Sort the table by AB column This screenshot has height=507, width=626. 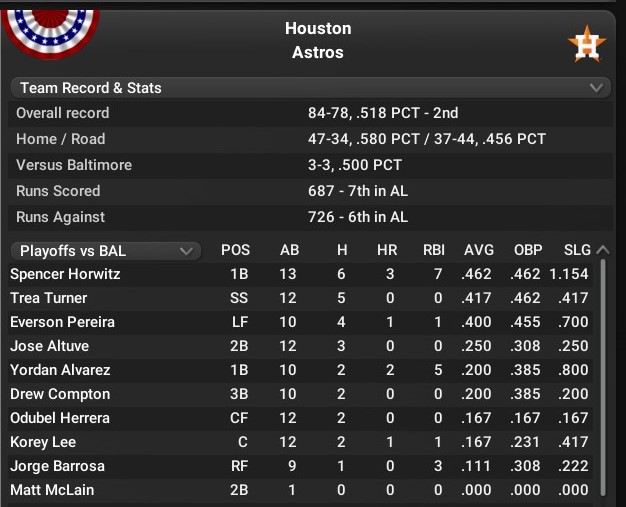(288, 250)
